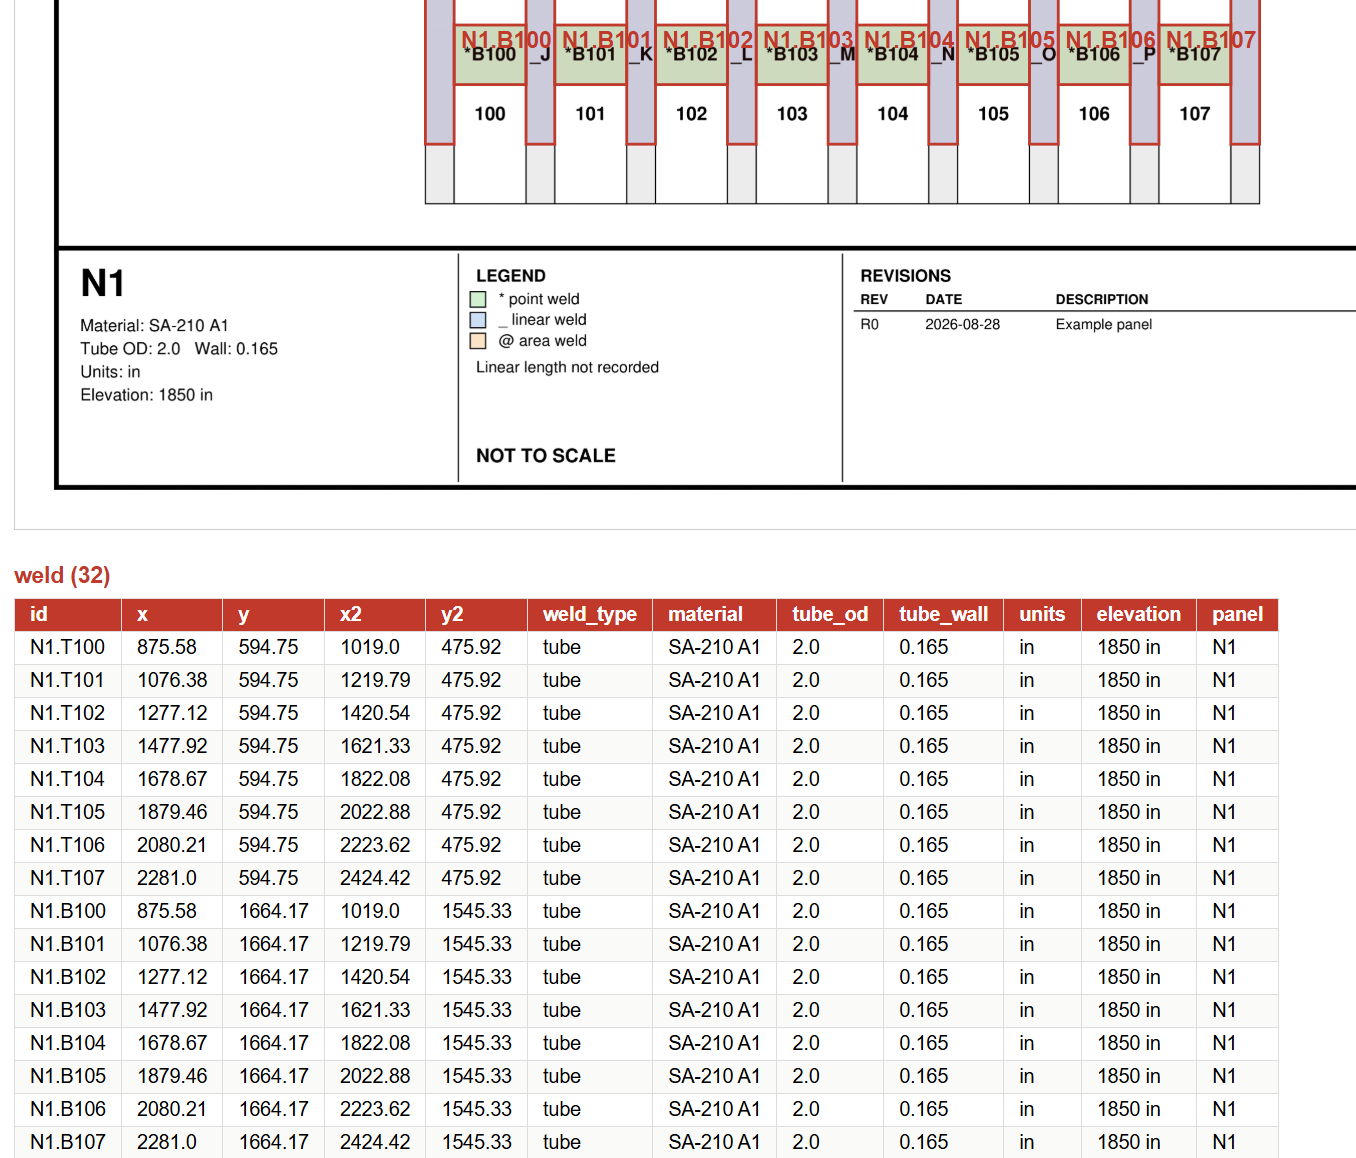This screenshot has height=1158, width=1356.
Task: Click the N1.T103 row id
Action: pos(67,746)
